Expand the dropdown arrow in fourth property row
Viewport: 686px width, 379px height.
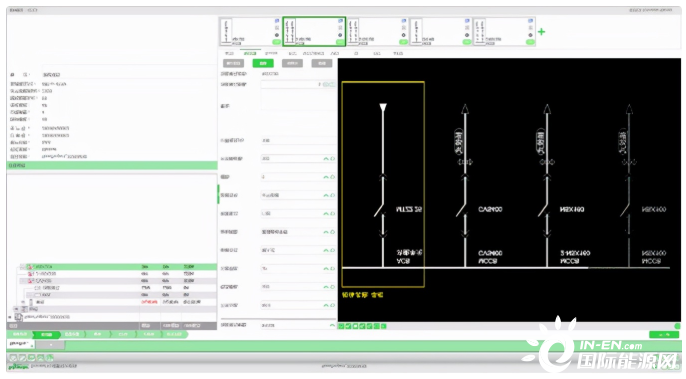326,195
